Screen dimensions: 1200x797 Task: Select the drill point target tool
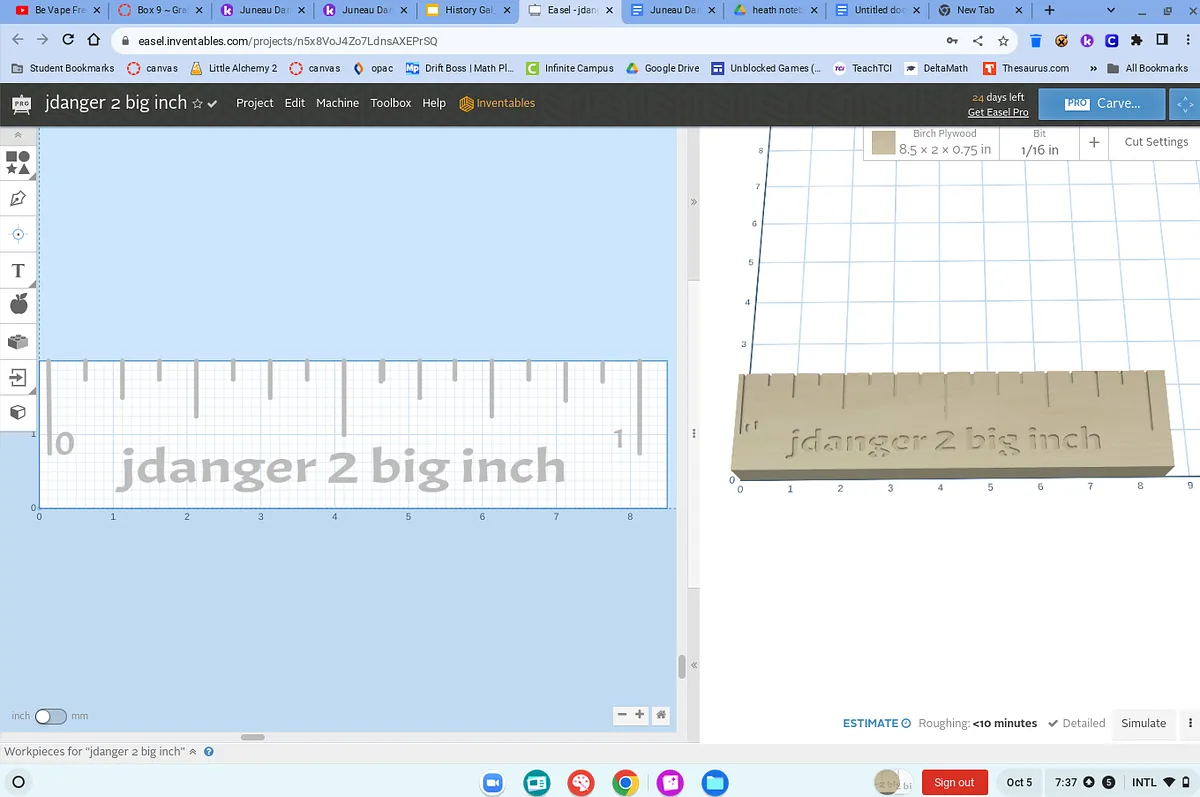coord(18,234)
